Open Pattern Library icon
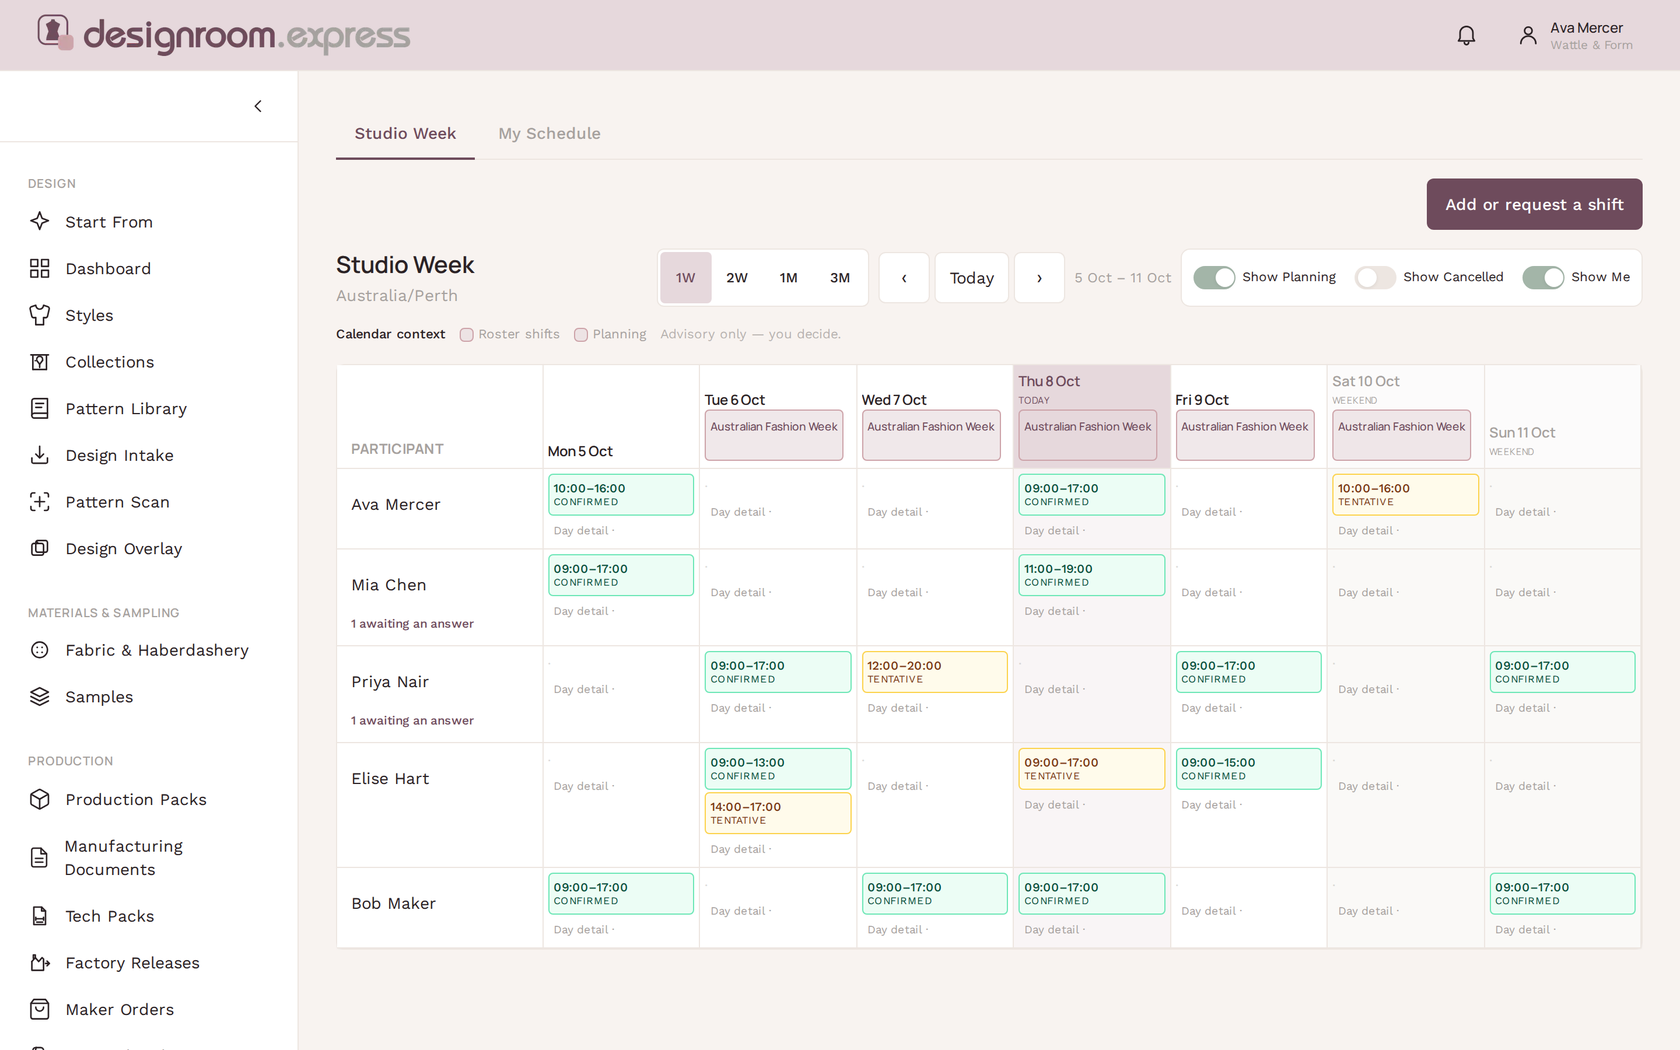Screen dimensions: 1680x1050 coord(40,408)
